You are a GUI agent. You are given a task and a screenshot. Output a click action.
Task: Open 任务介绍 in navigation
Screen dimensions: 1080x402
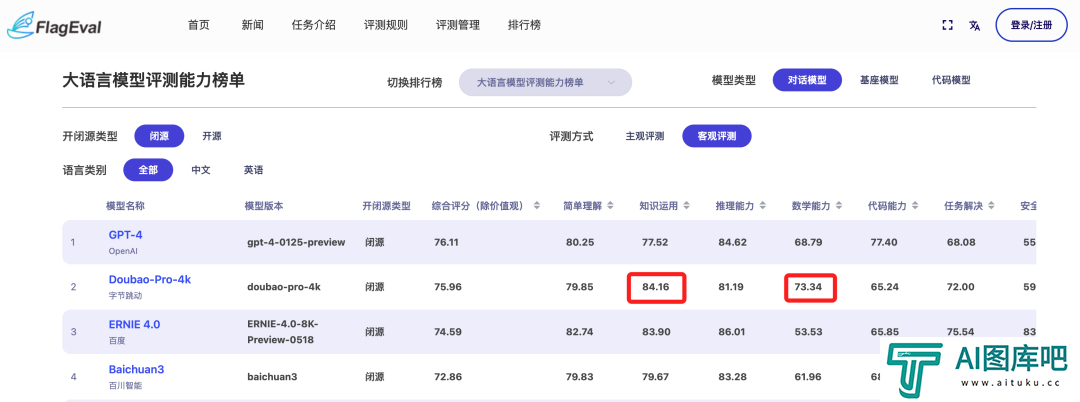coord(313,25)
